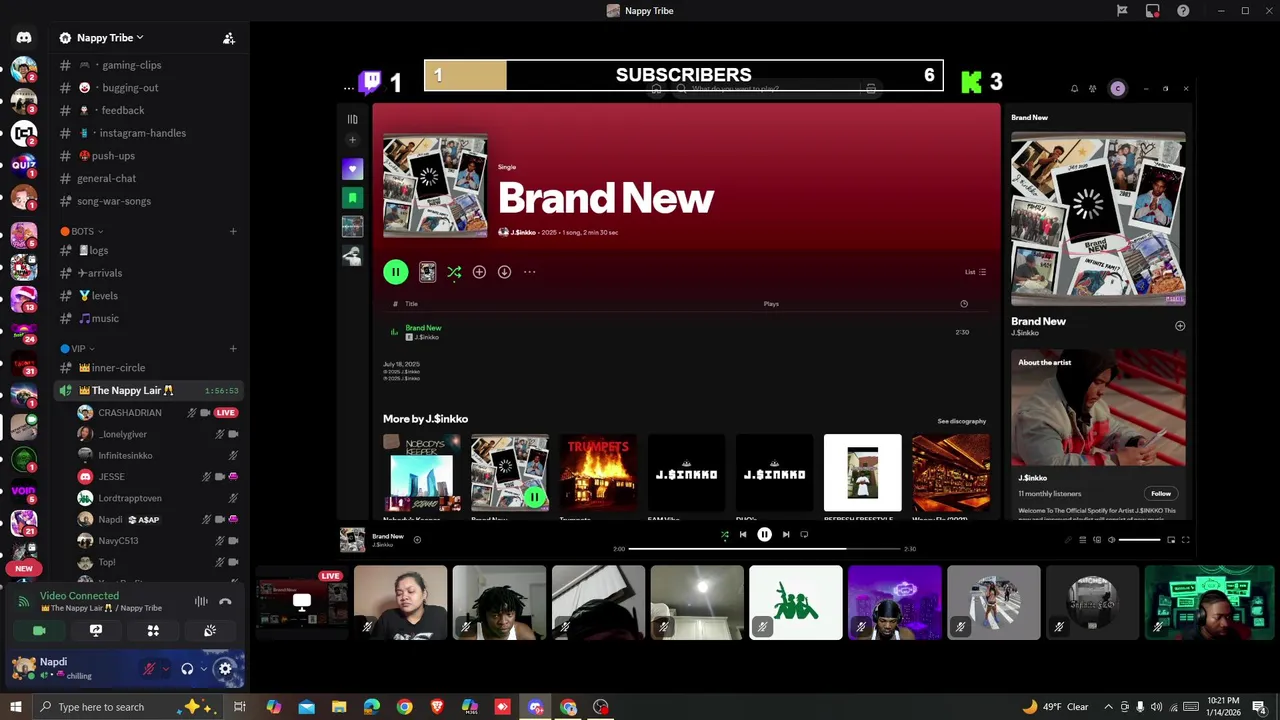Open Spotify profile avatar menu
1280x720 pixels.
click(x=1117, y=89)
